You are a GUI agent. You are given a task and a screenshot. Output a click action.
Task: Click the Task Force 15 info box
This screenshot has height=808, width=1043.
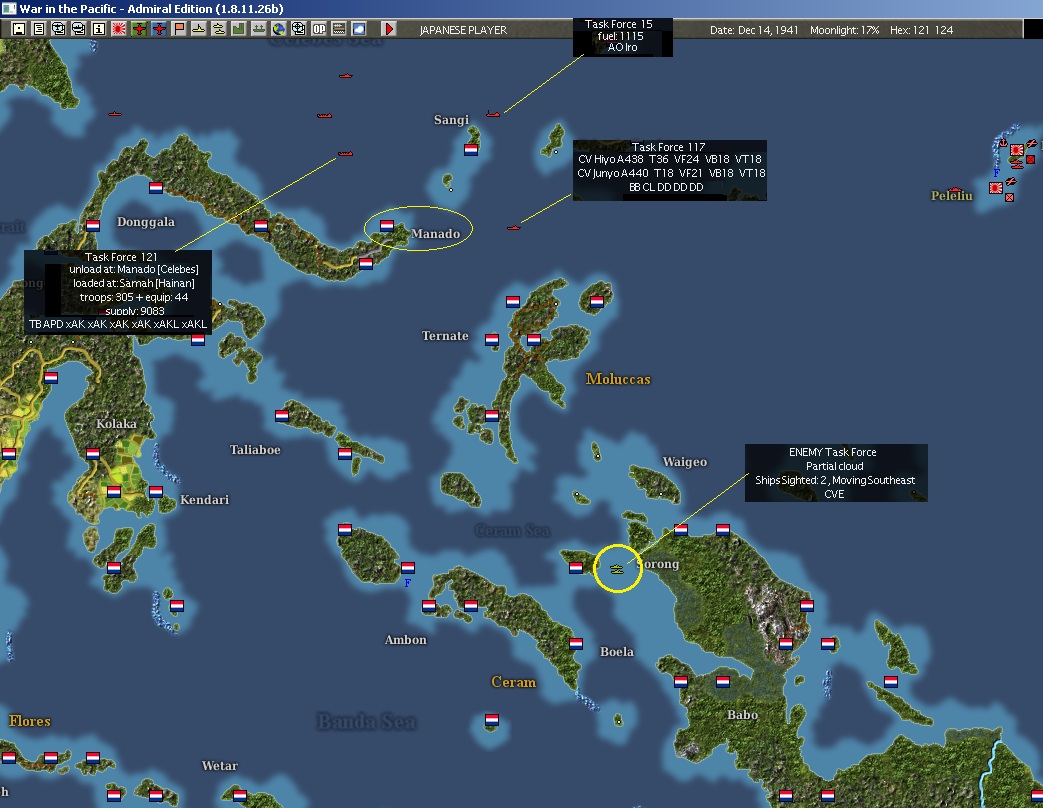click(623, 36)
